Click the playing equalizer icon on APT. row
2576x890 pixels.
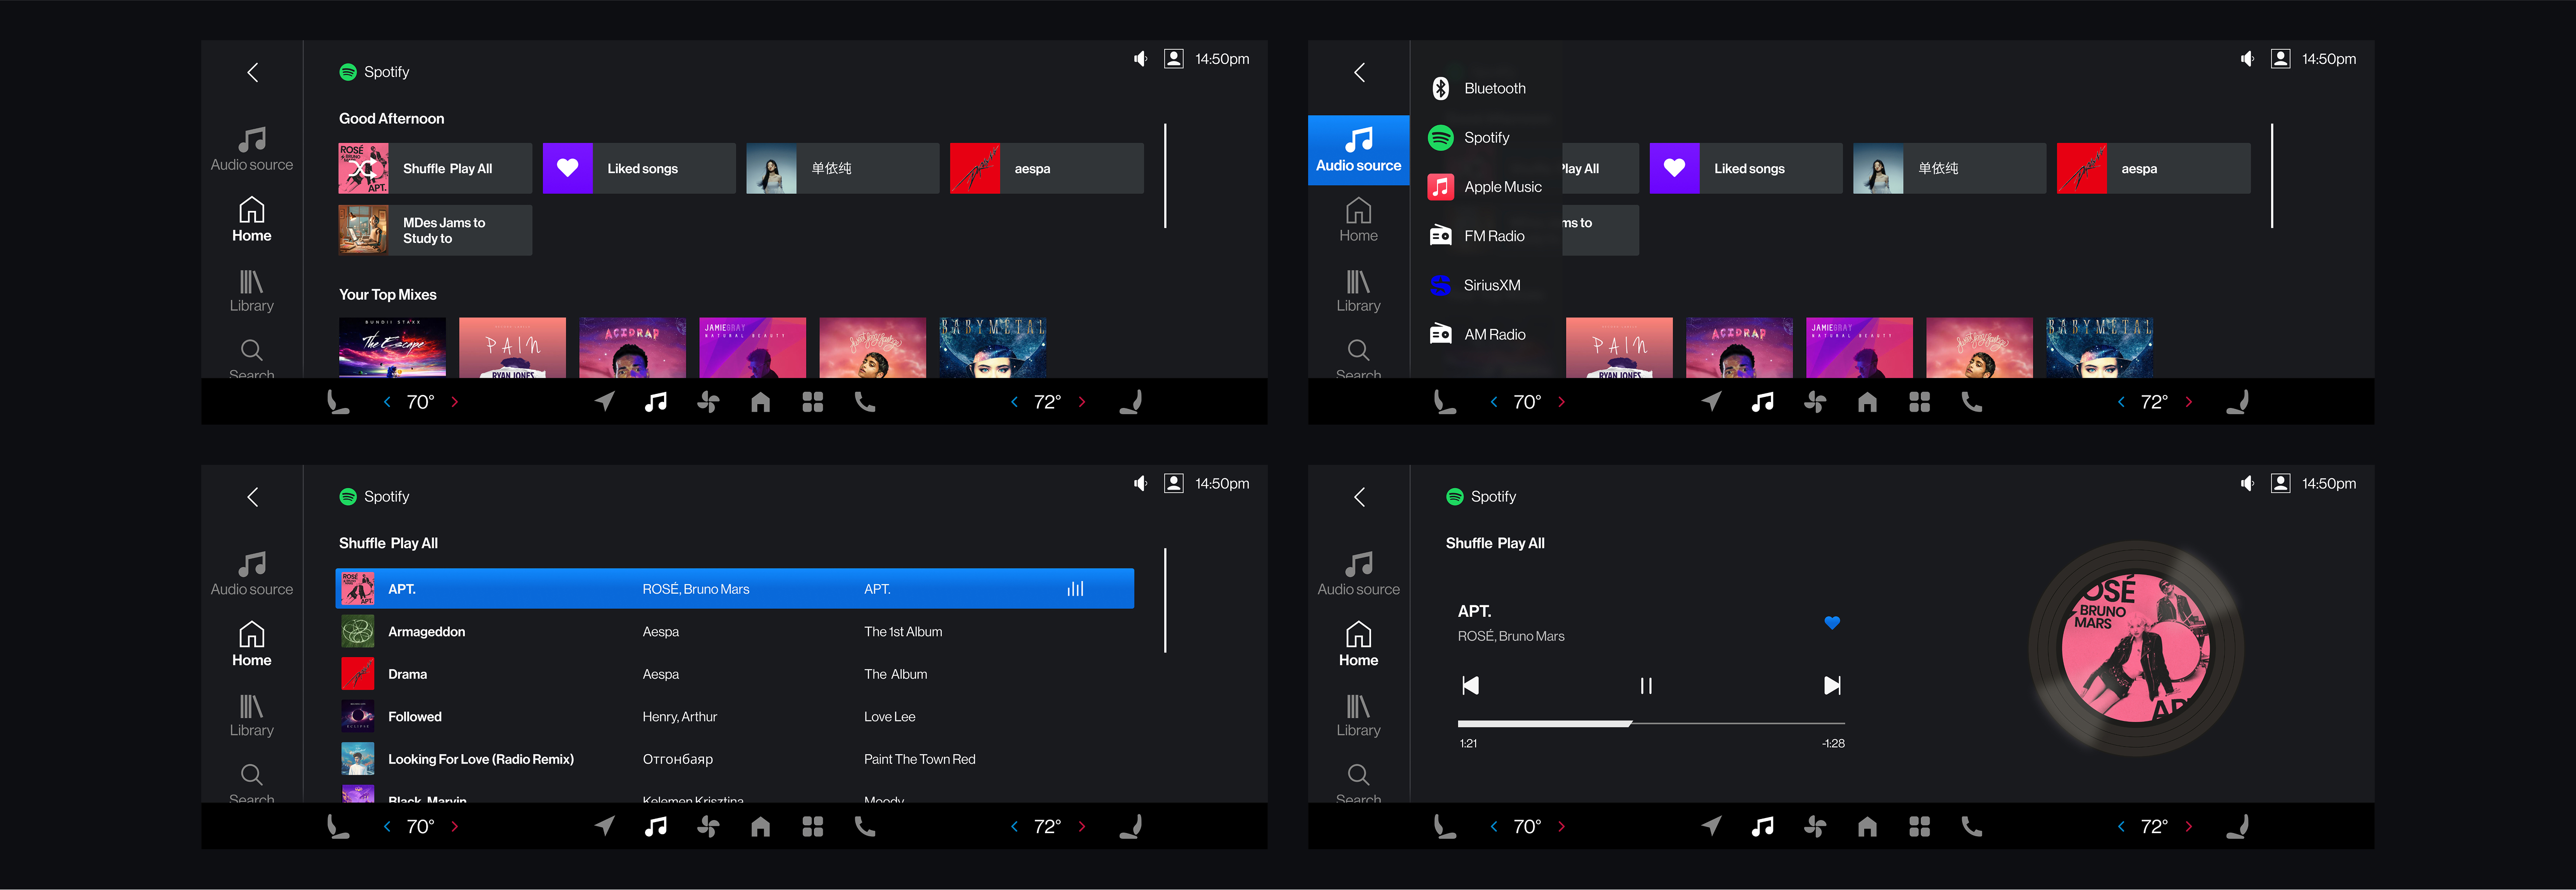coord(1075,589)
